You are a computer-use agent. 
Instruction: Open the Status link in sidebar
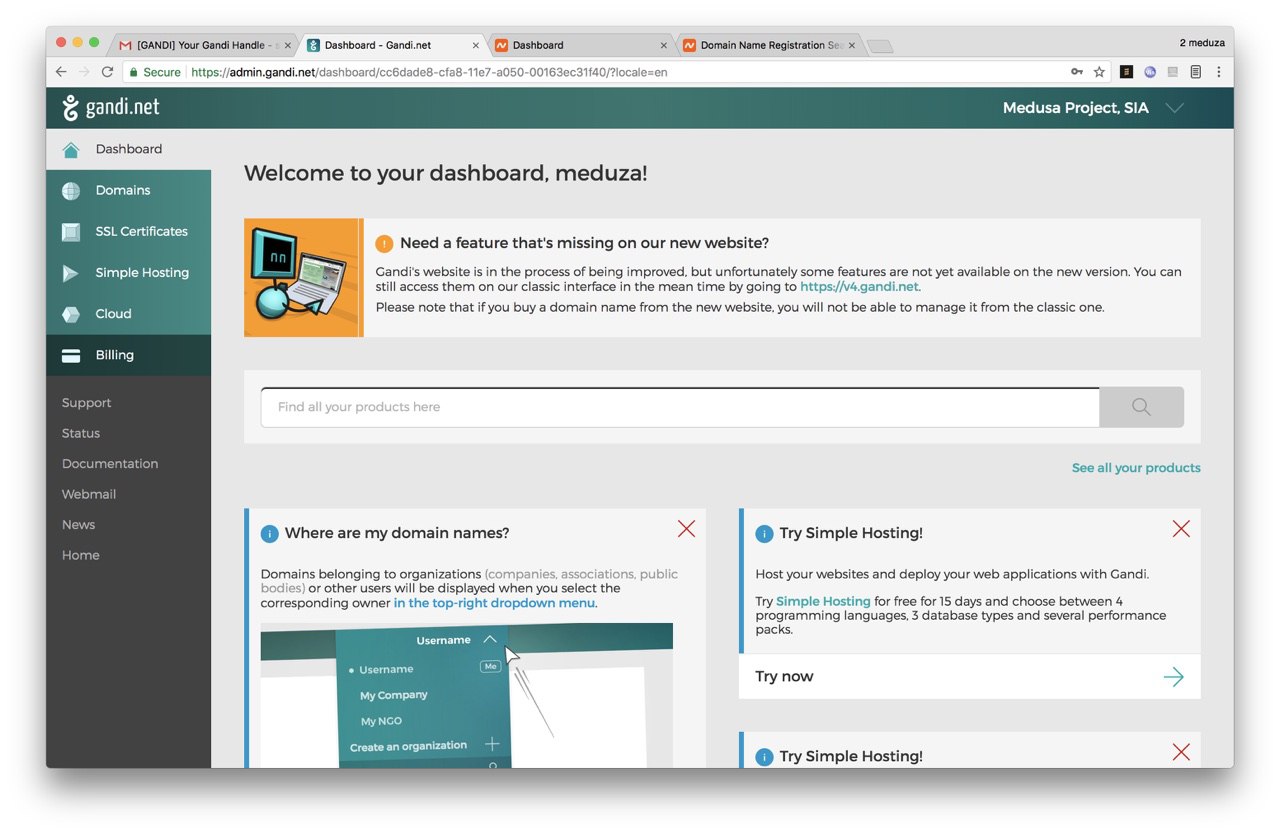[81, 433]
